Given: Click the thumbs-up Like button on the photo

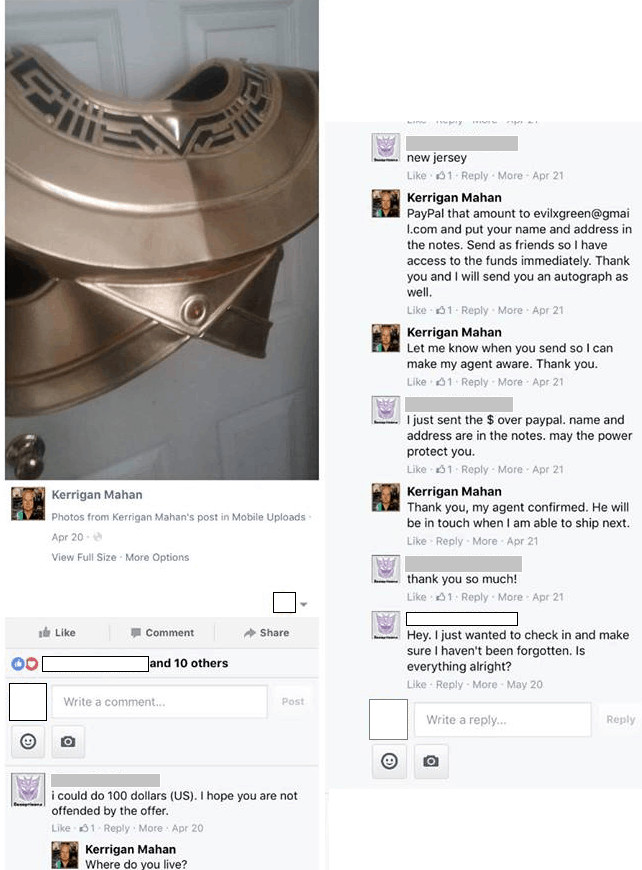Looking at the screenshot, I should point(57,633).
